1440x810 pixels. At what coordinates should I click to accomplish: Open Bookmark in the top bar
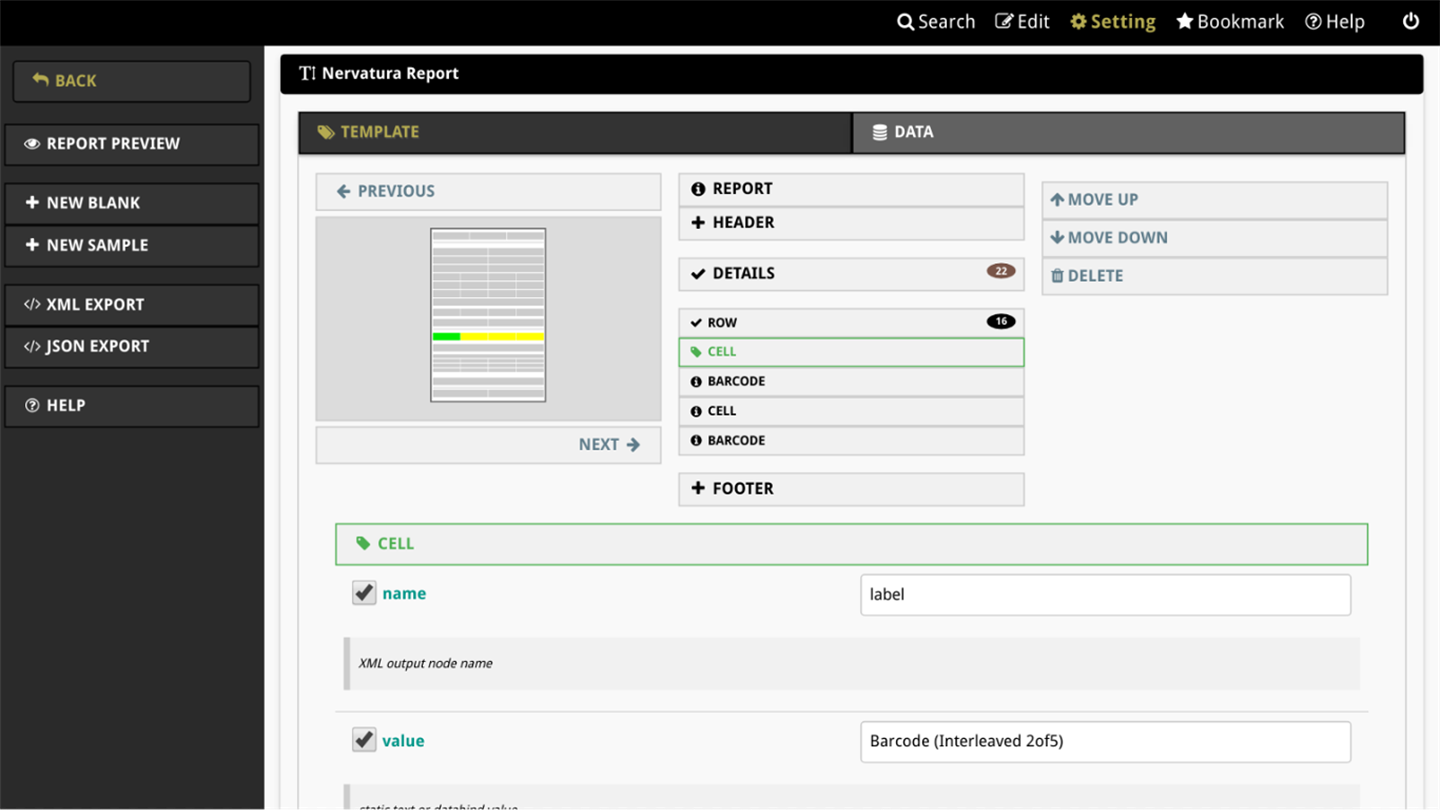[x=1230, y=22]
